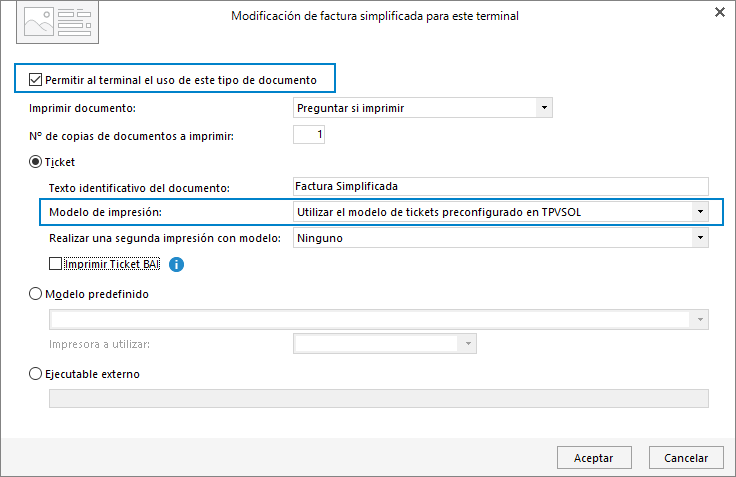Uncheck Permitir al terminal el uso checkbox
This screenshot has height=477, width=736.
35,80
